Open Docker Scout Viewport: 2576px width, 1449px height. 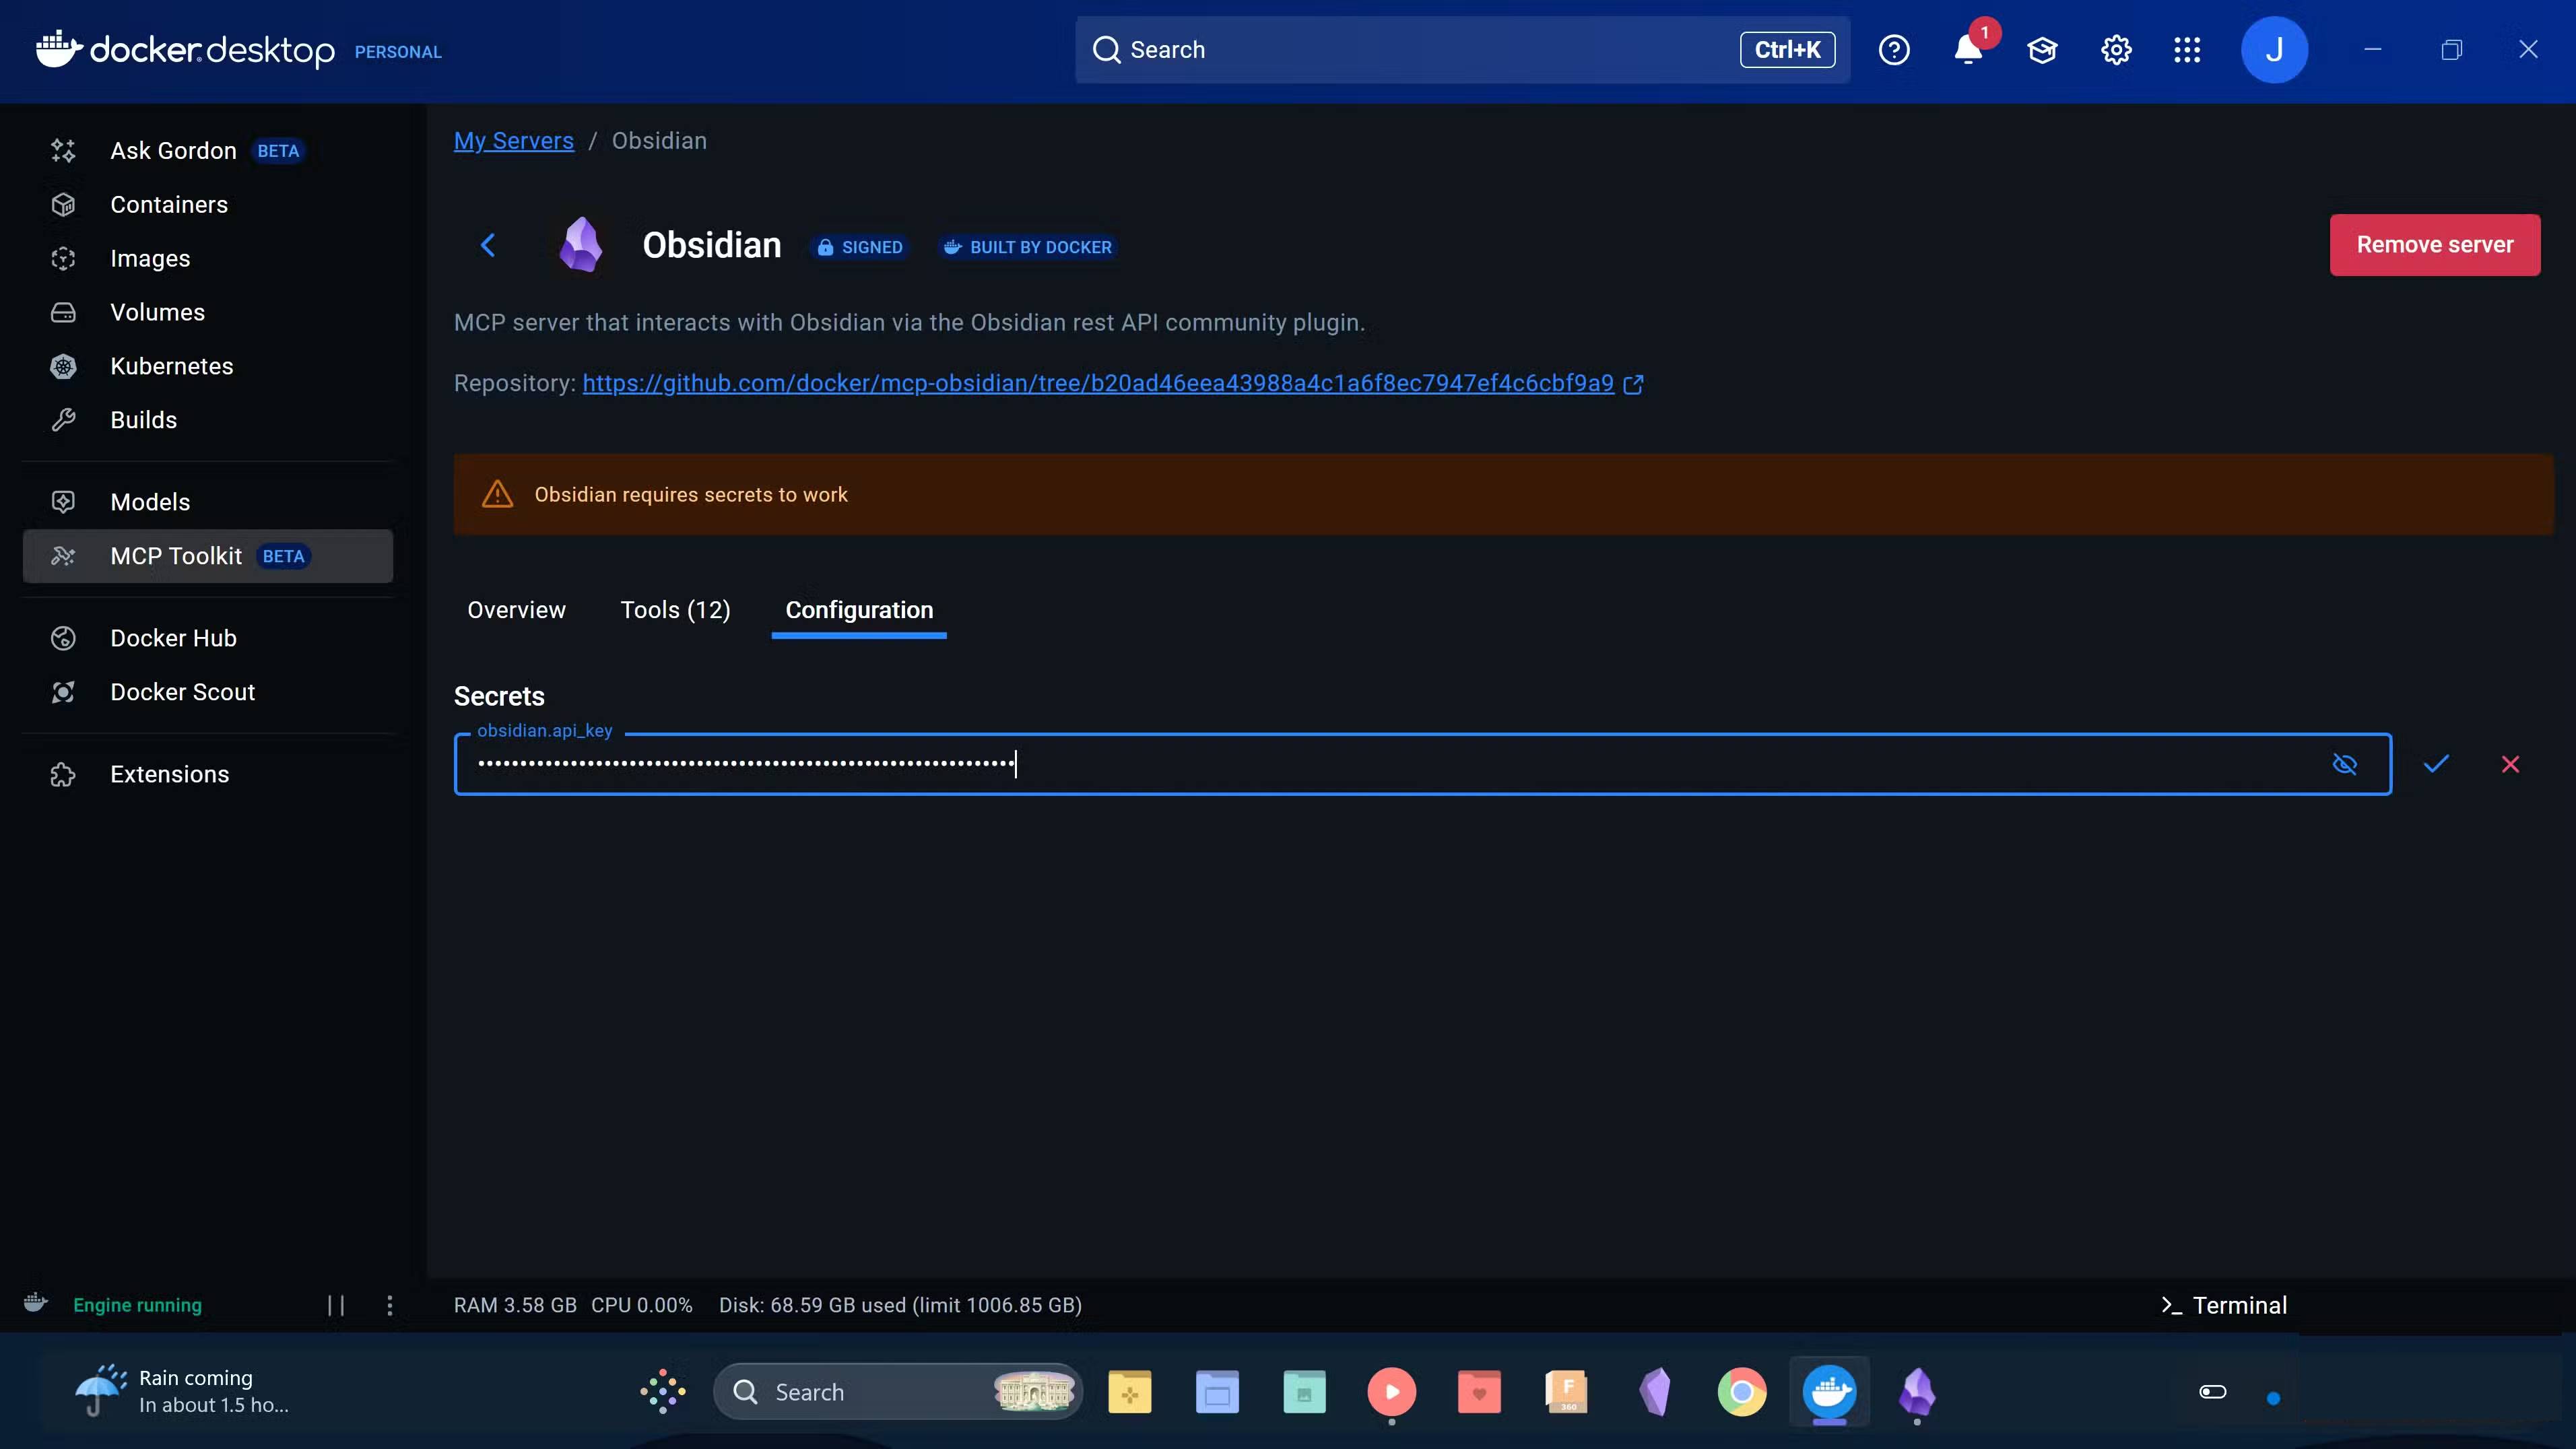pos(183,691)
